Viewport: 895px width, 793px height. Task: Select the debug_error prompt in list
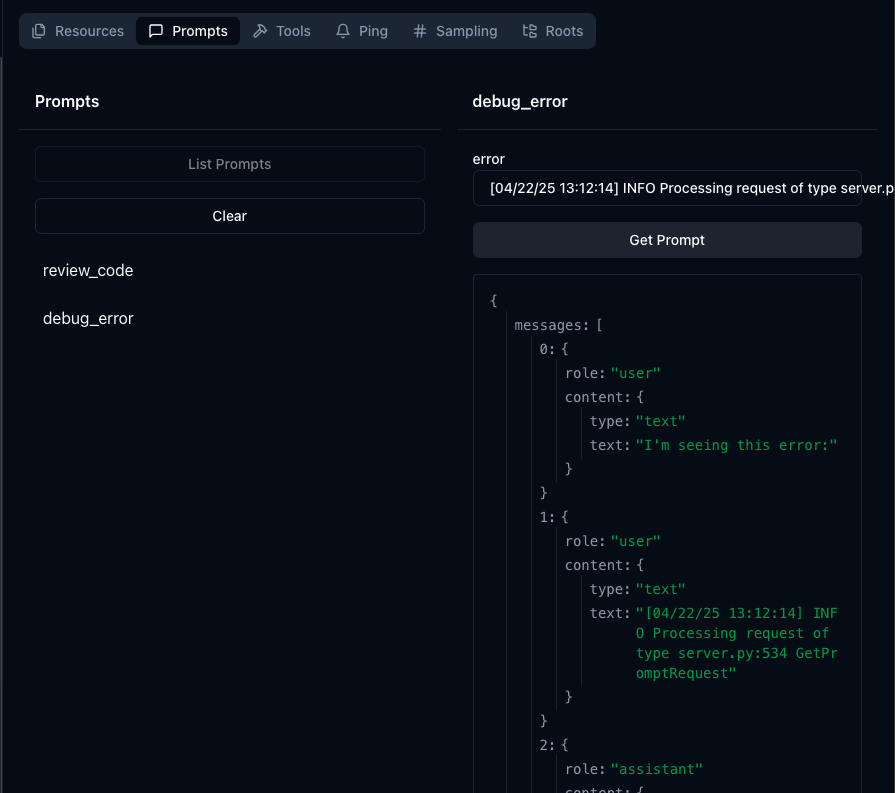[88, 319]
